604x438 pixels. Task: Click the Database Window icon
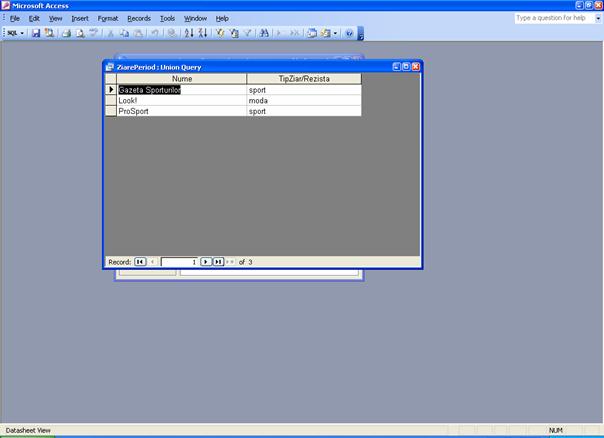point(310,33)
